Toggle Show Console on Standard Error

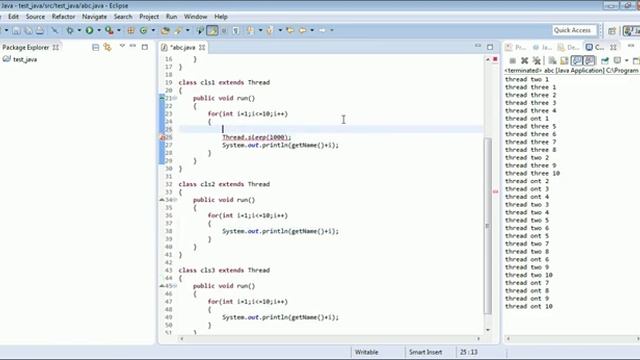[x=589, y=61]
